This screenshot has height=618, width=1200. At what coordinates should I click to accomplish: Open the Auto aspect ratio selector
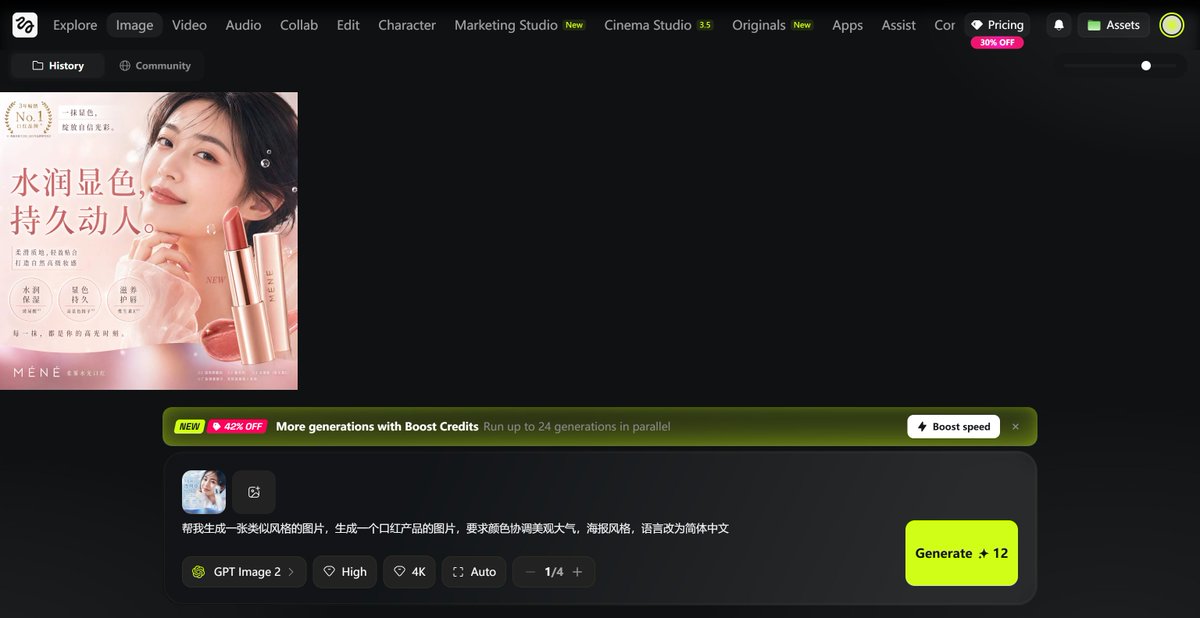click(x=474, y=572)
